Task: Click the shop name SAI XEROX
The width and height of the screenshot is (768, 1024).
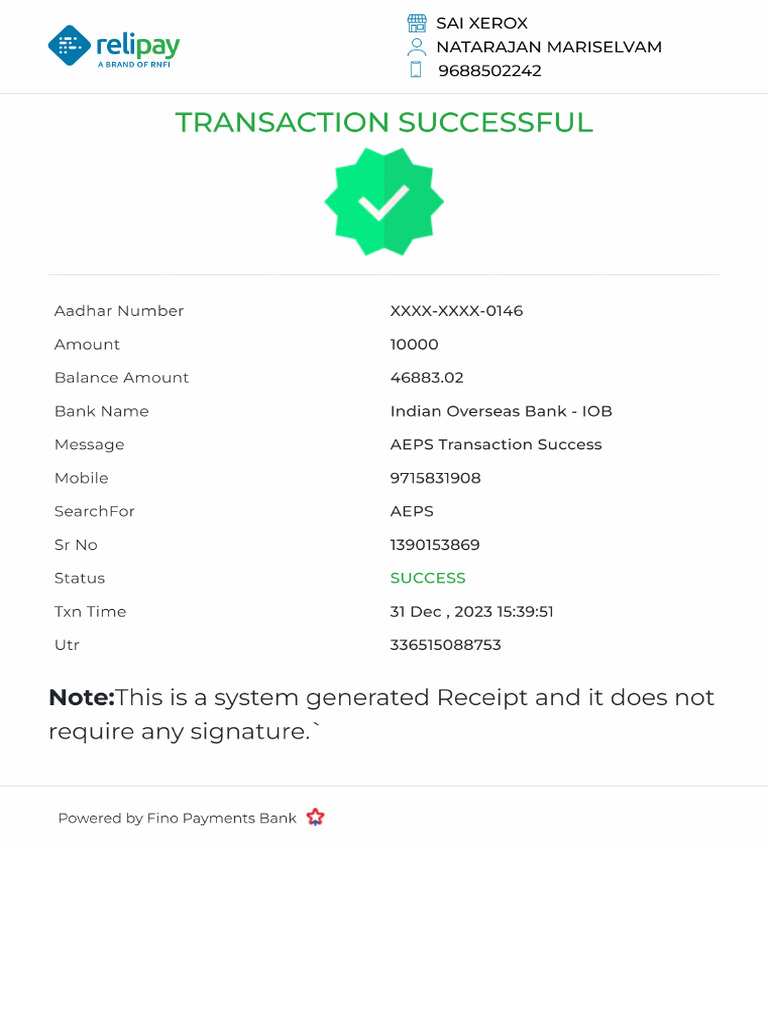Action: 481,23
